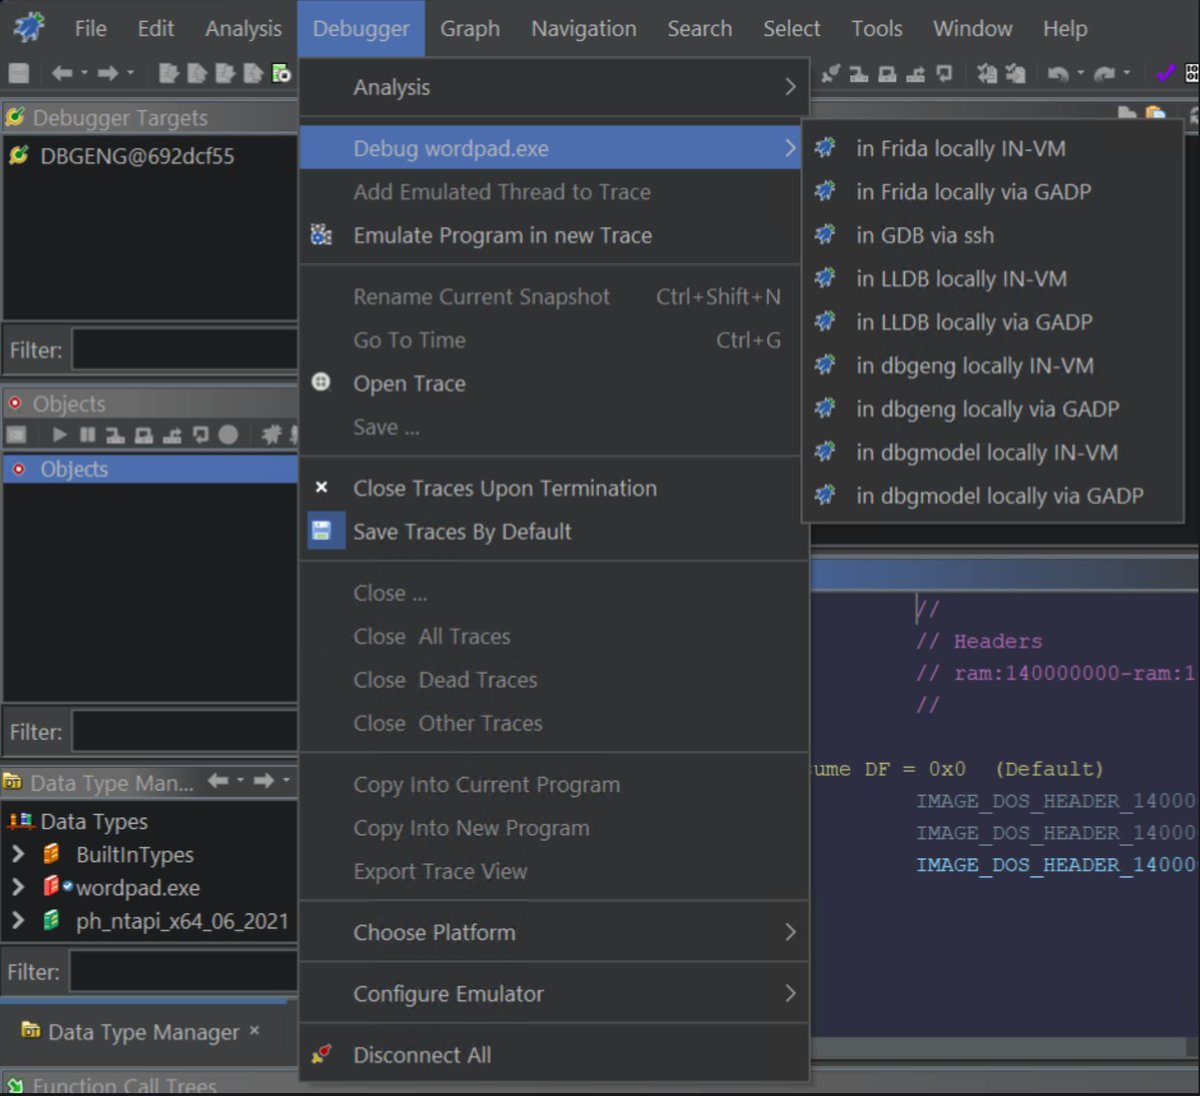This screenshot has width=1200, height=1096.
Task: Click the Disconnect All plug icon
Action: (321, 1054)
